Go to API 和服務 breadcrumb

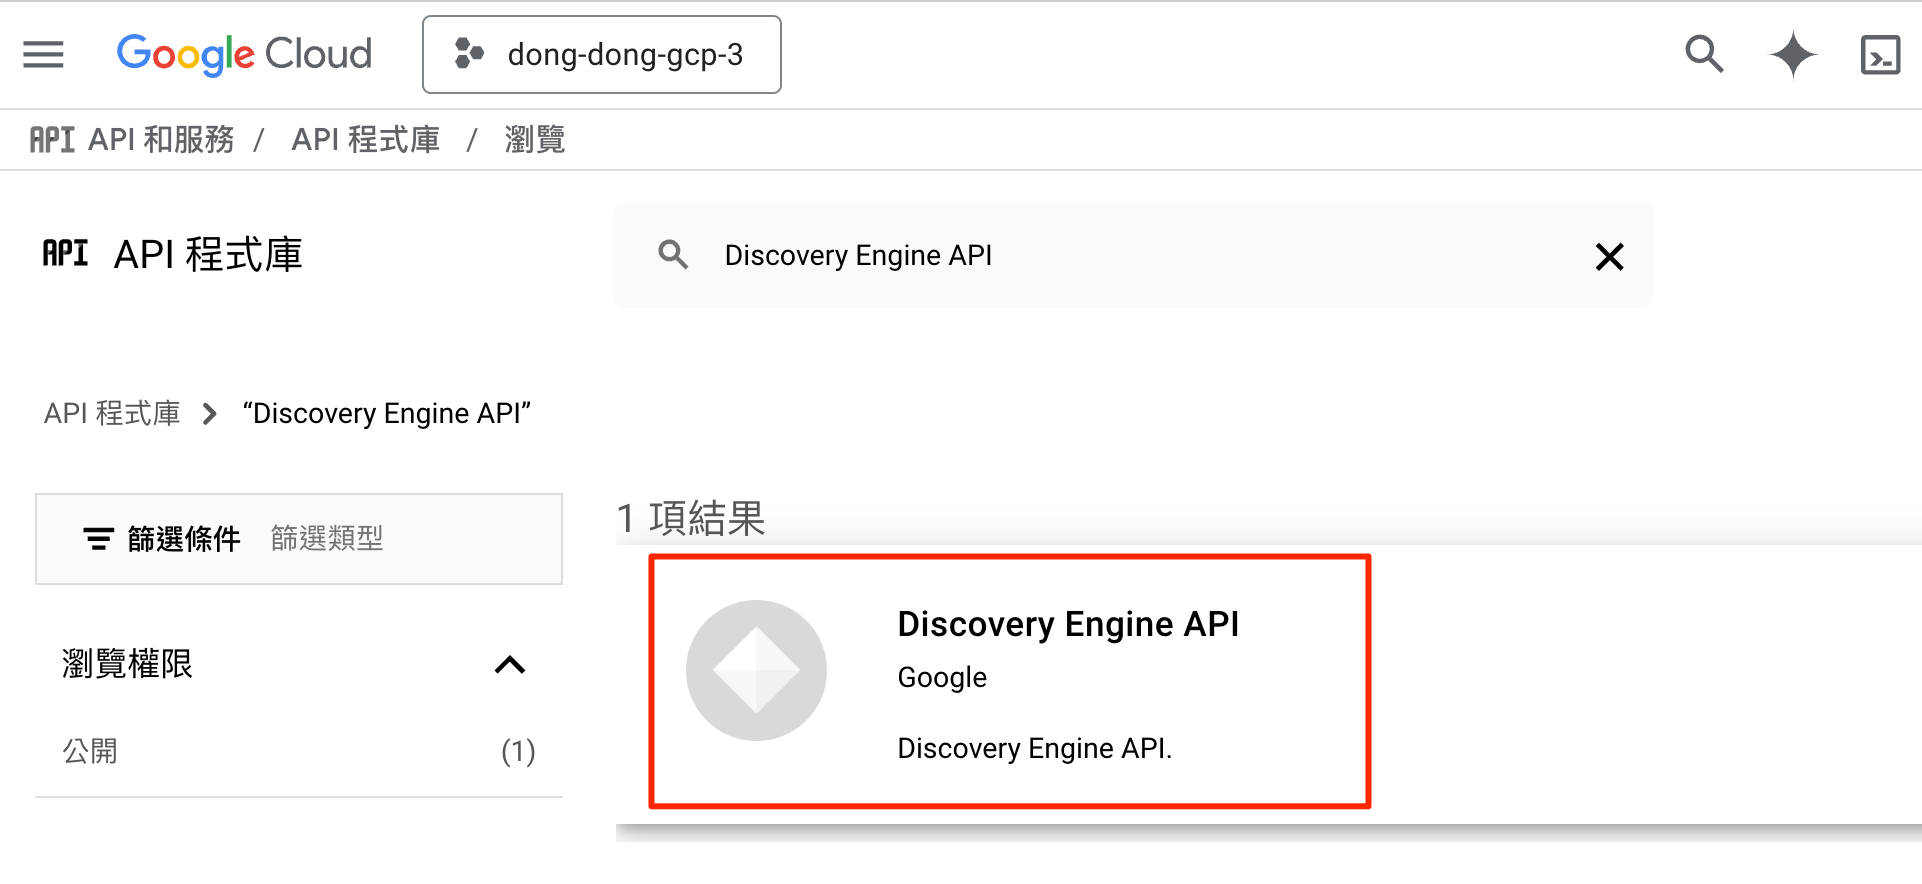pos(161,139)
